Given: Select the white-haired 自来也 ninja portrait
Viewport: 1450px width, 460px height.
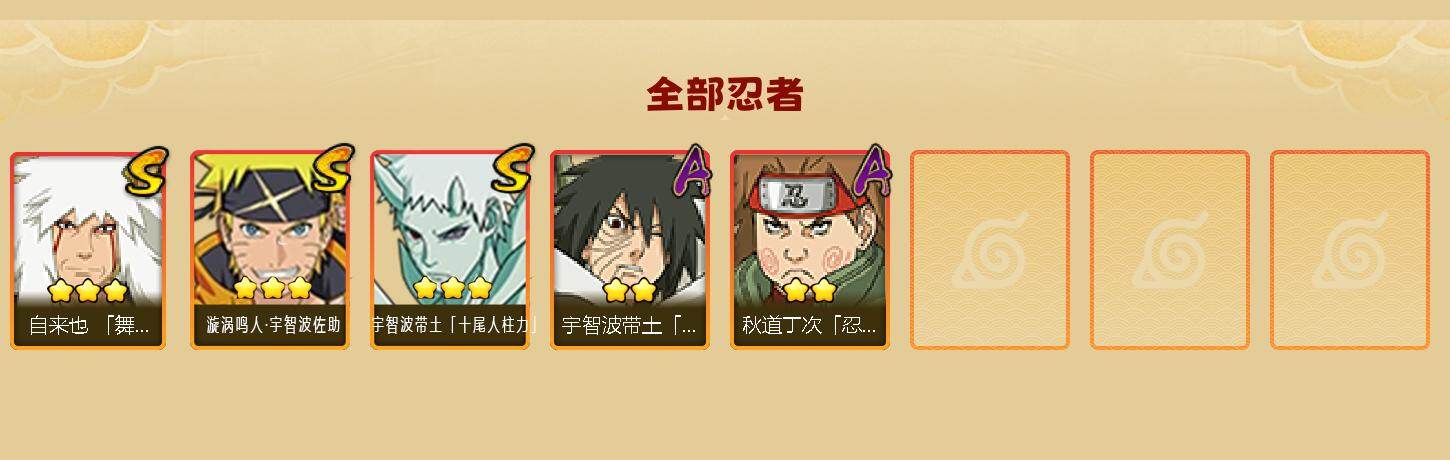Looking at the screenshot, I should [x=88, y=250].
